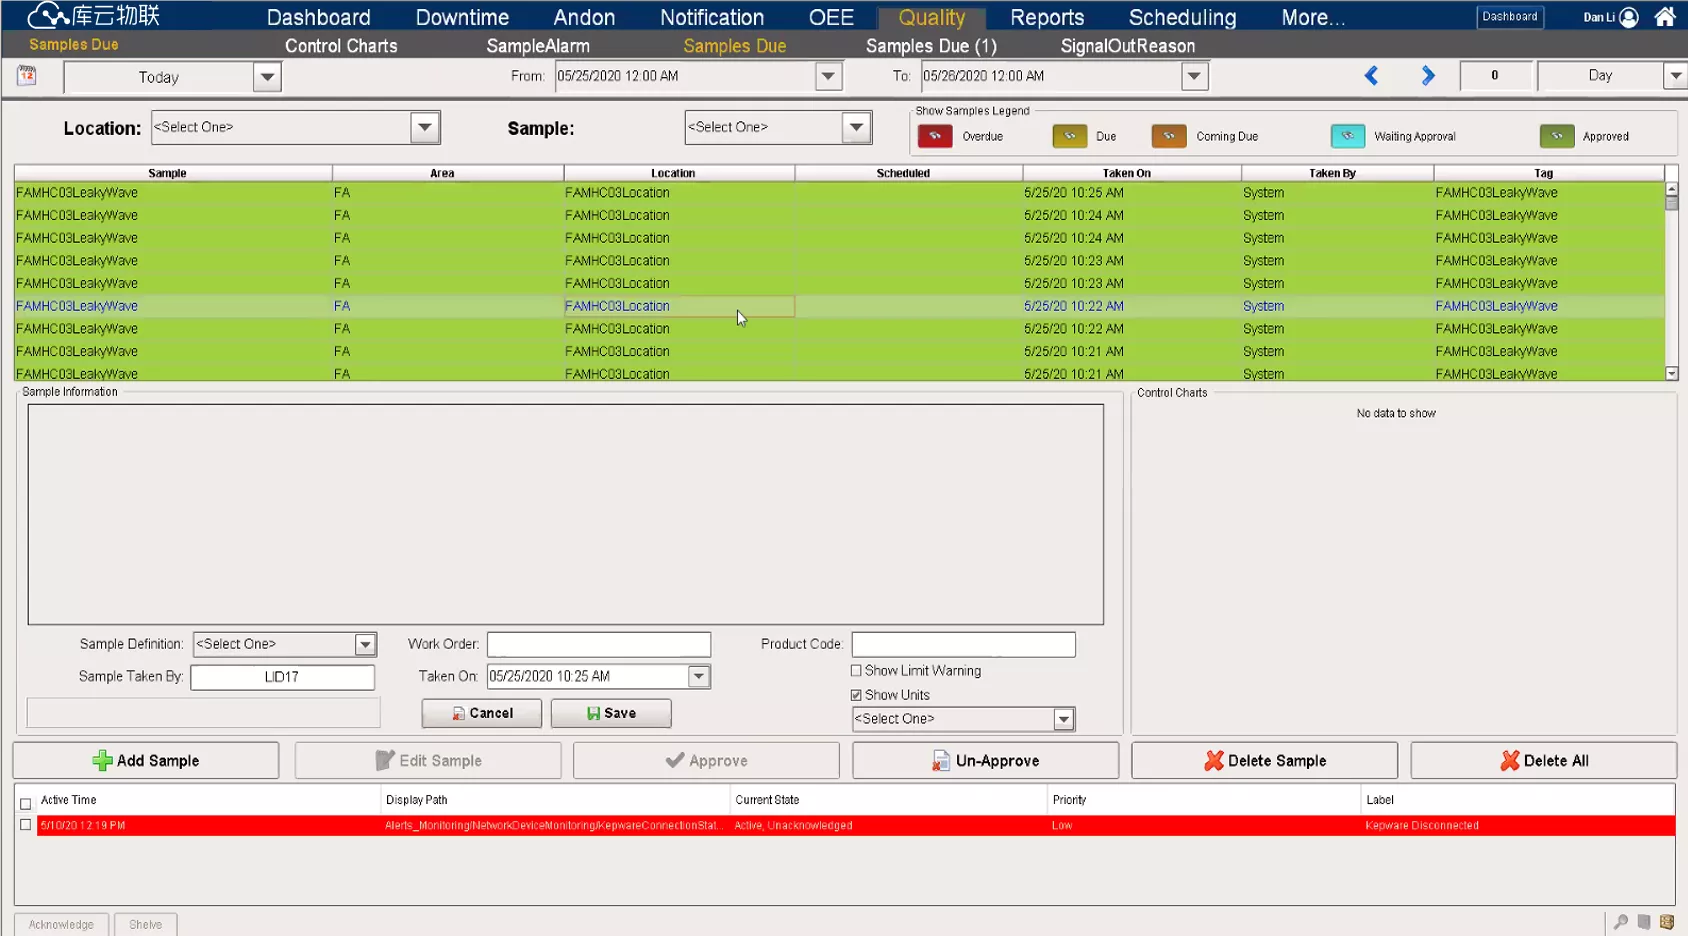Click the Cancel button
Viewport: 1688px width, 936px height.
pyautogui.click(x=482, y=713)
